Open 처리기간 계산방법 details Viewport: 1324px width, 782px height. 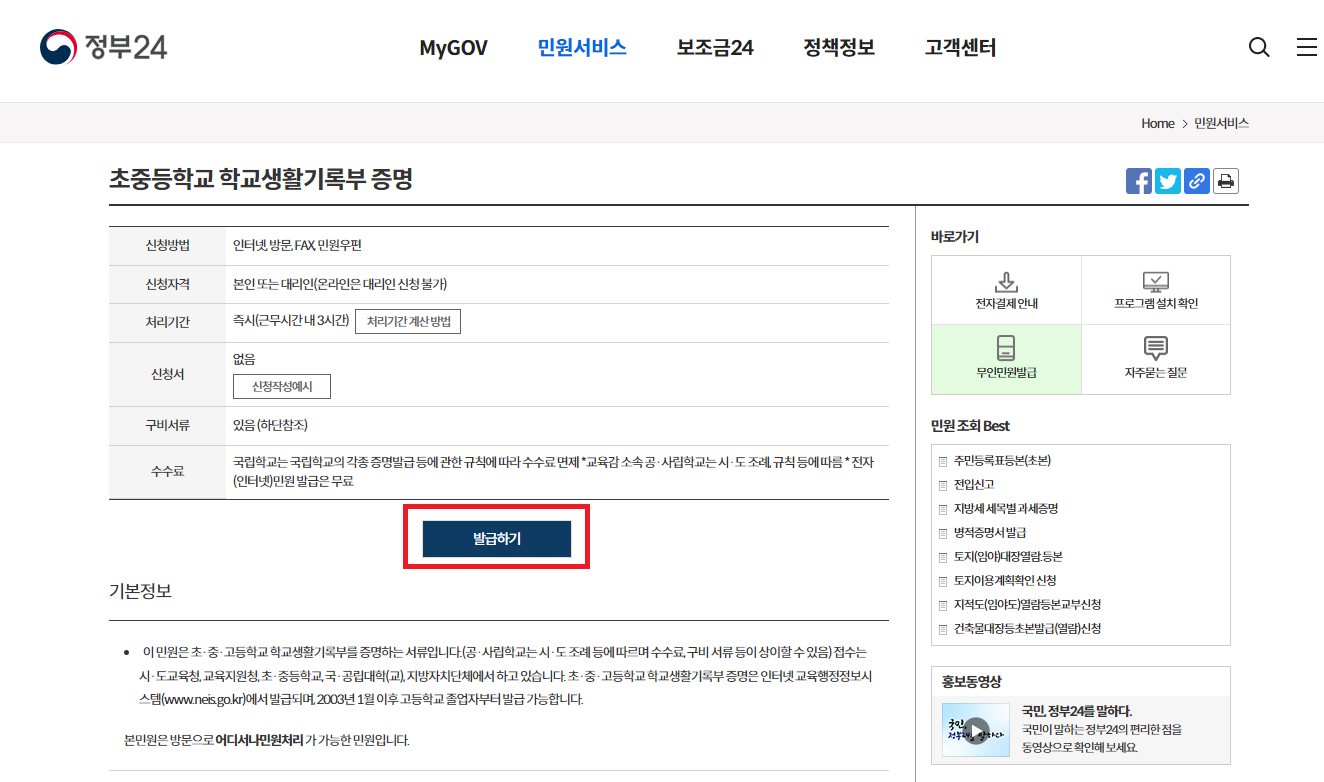408,322
